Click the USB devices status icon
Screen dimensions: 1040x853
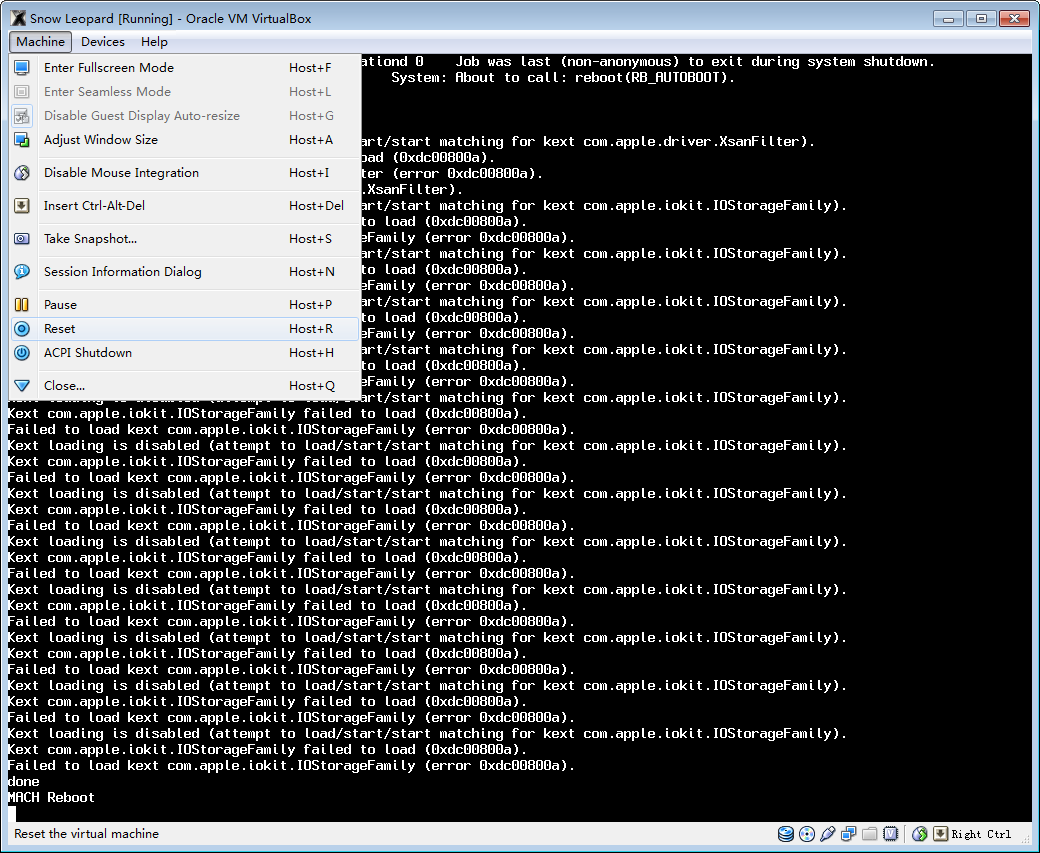827,834
